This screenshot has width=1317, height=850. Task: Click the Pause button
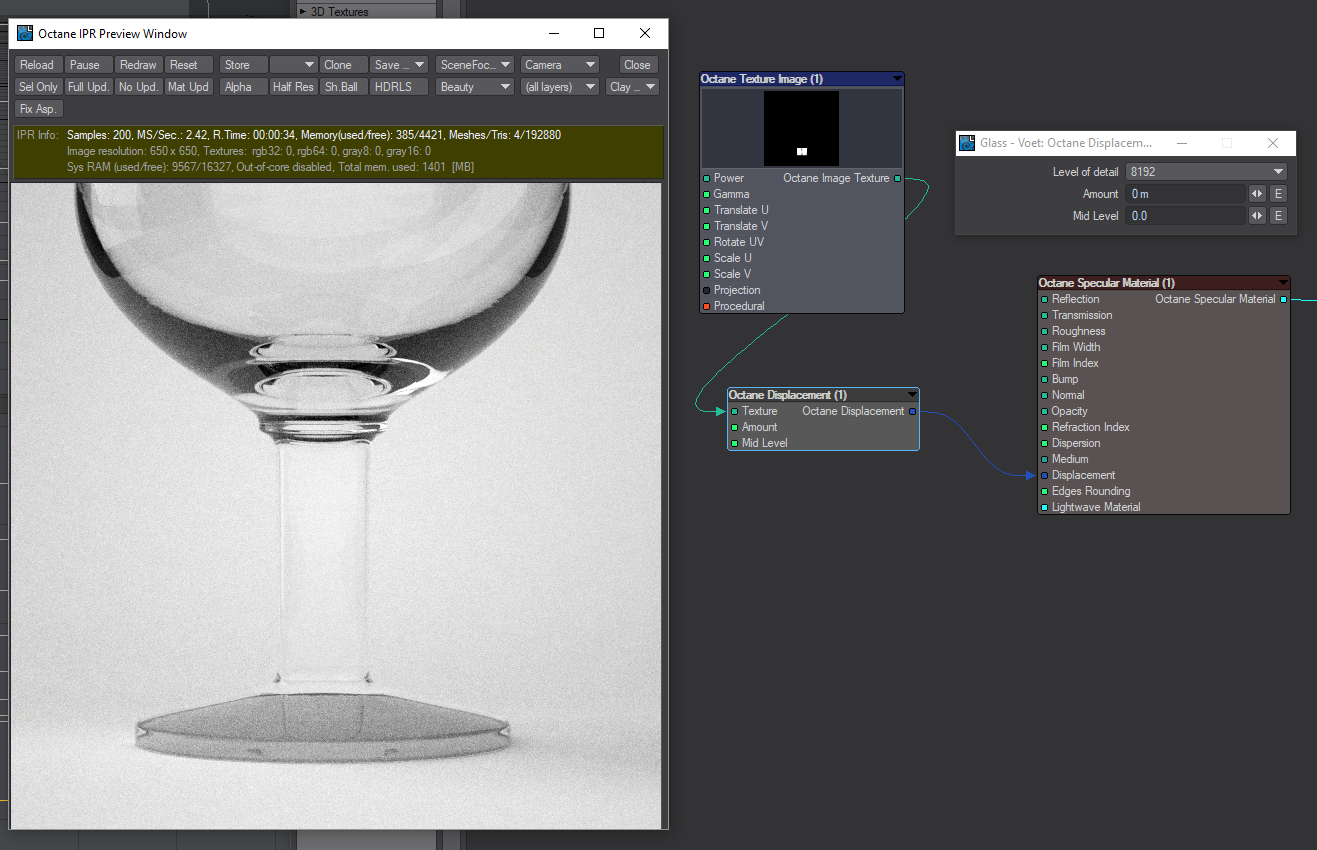click(88, 65)
